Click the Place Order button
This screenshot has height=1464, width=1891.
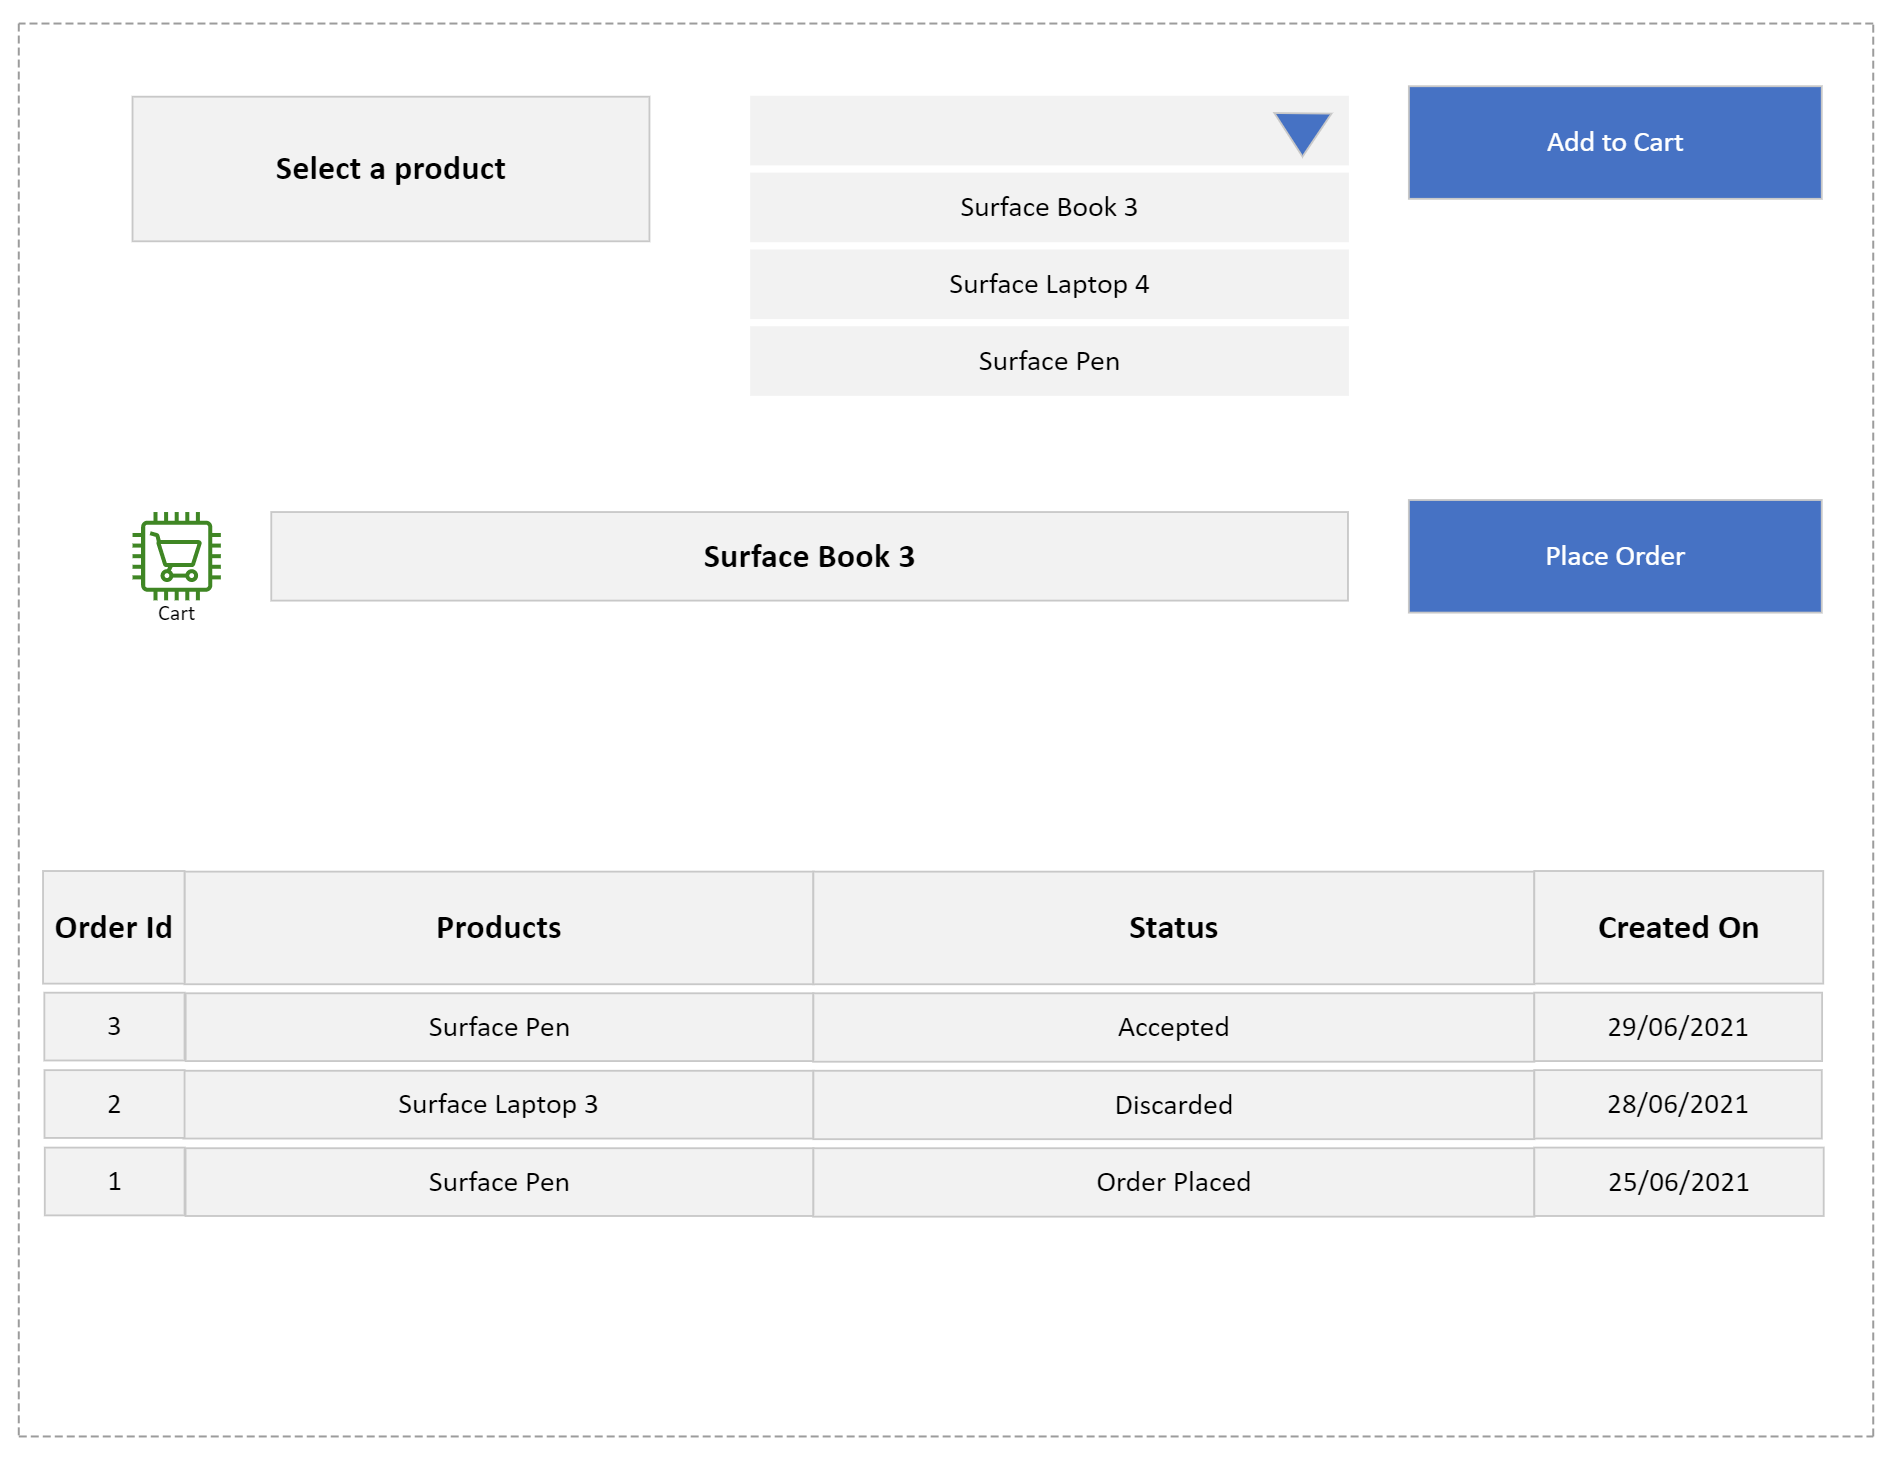(x=1615, y=556)
